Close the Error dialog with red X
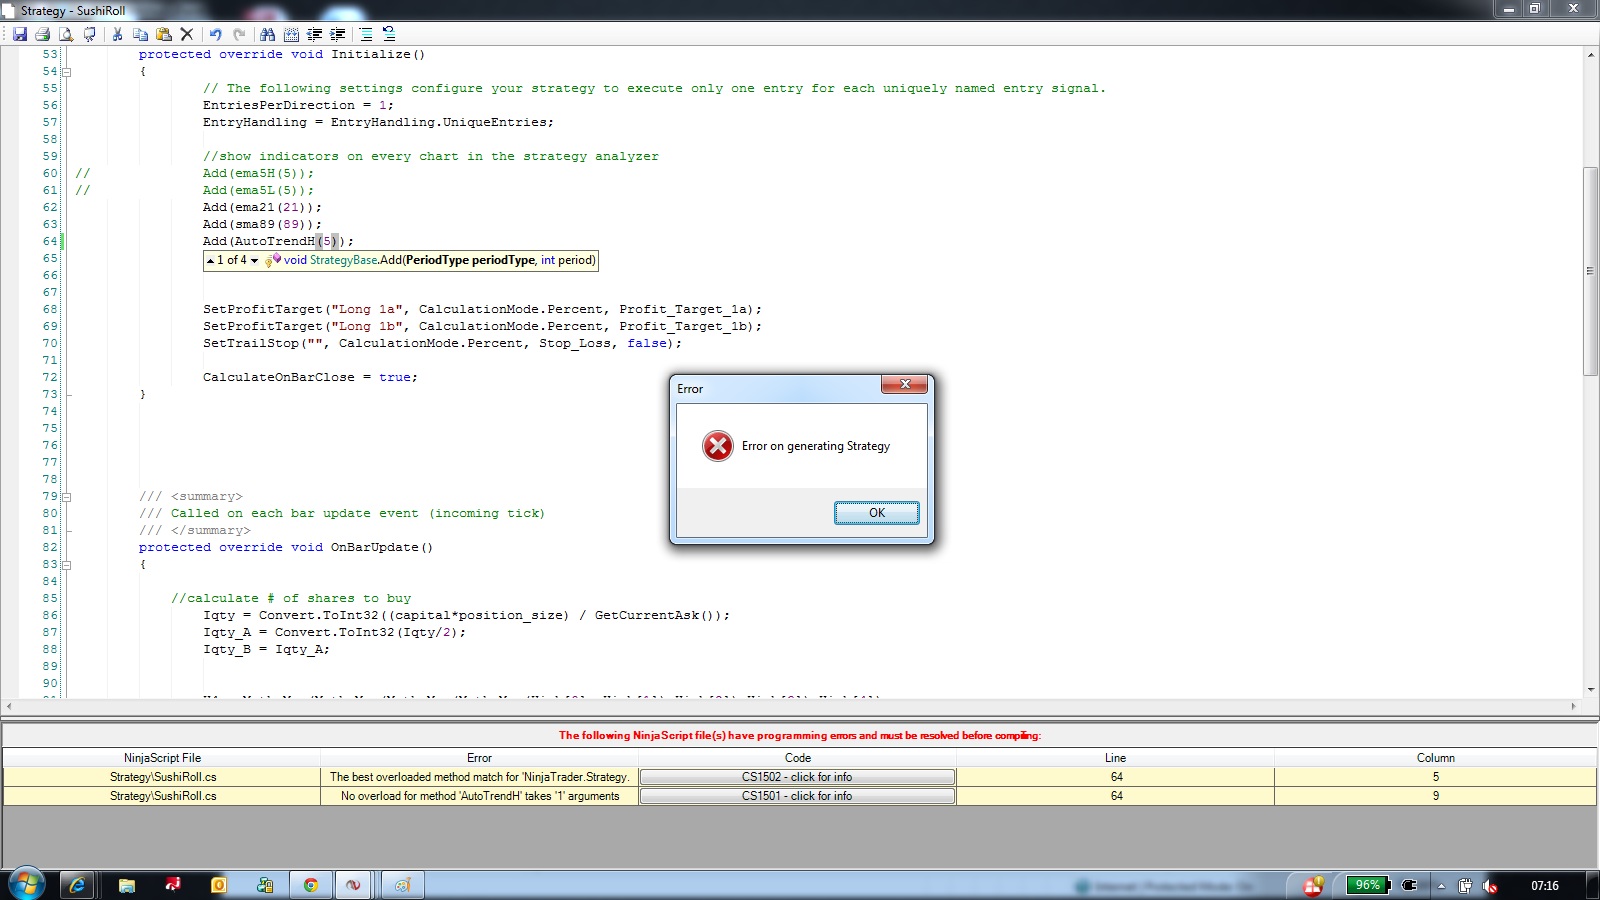 (905, 384)
